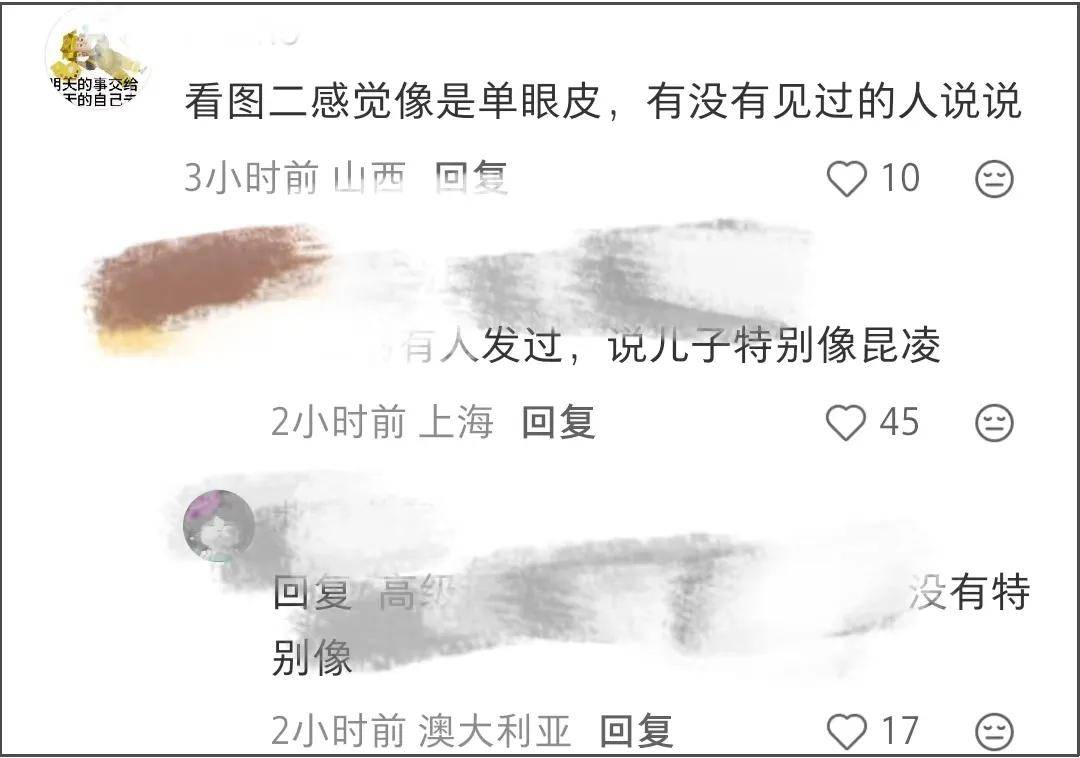Tap the 3小时前 timestamp
The image size is (1080, 758).
251,178
